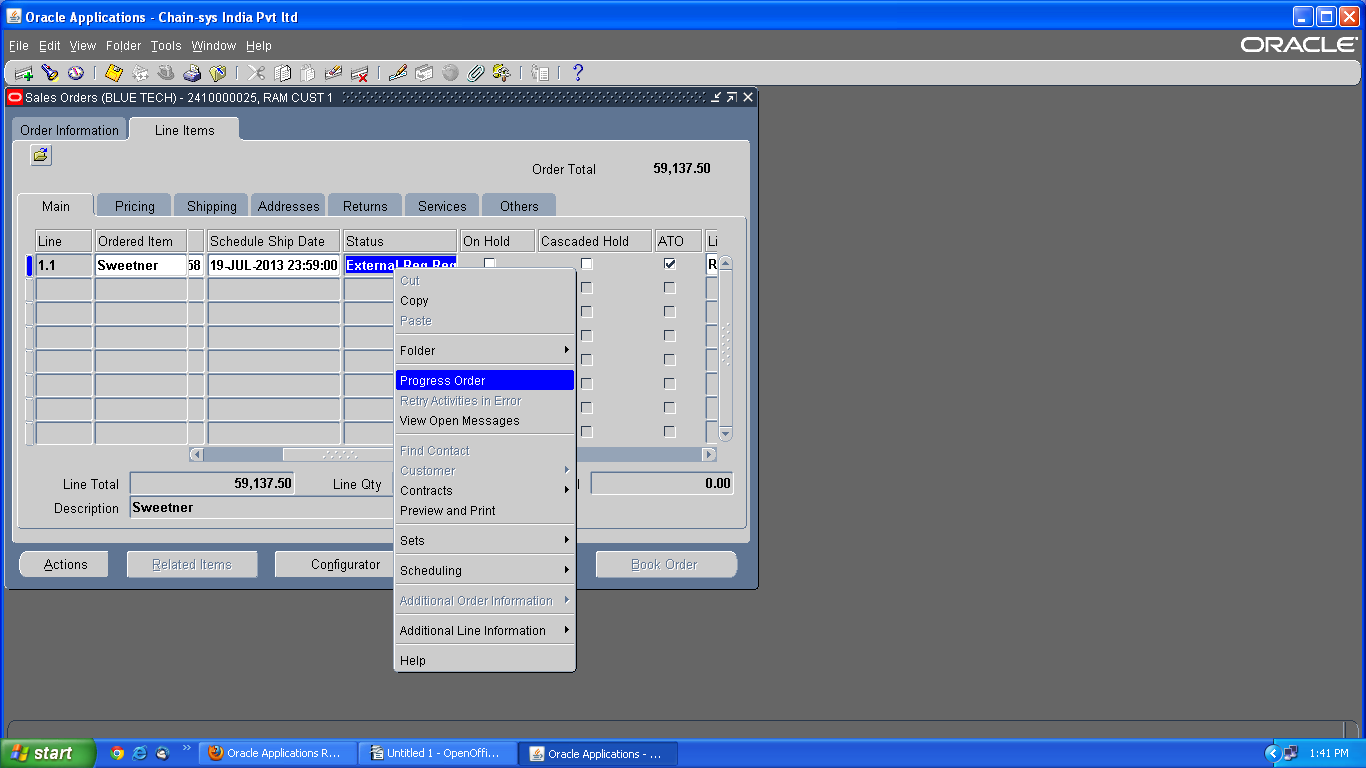Expand the Customer submenu

485,470
